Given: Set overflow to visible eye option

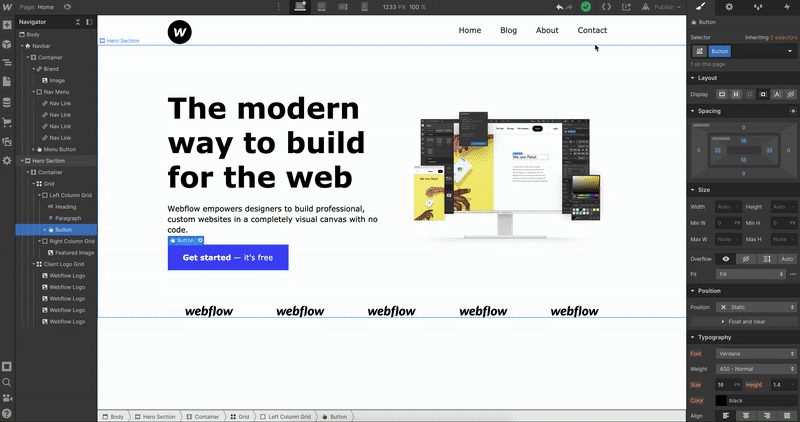Looking at the screenshot, I should tap(726, 258).
